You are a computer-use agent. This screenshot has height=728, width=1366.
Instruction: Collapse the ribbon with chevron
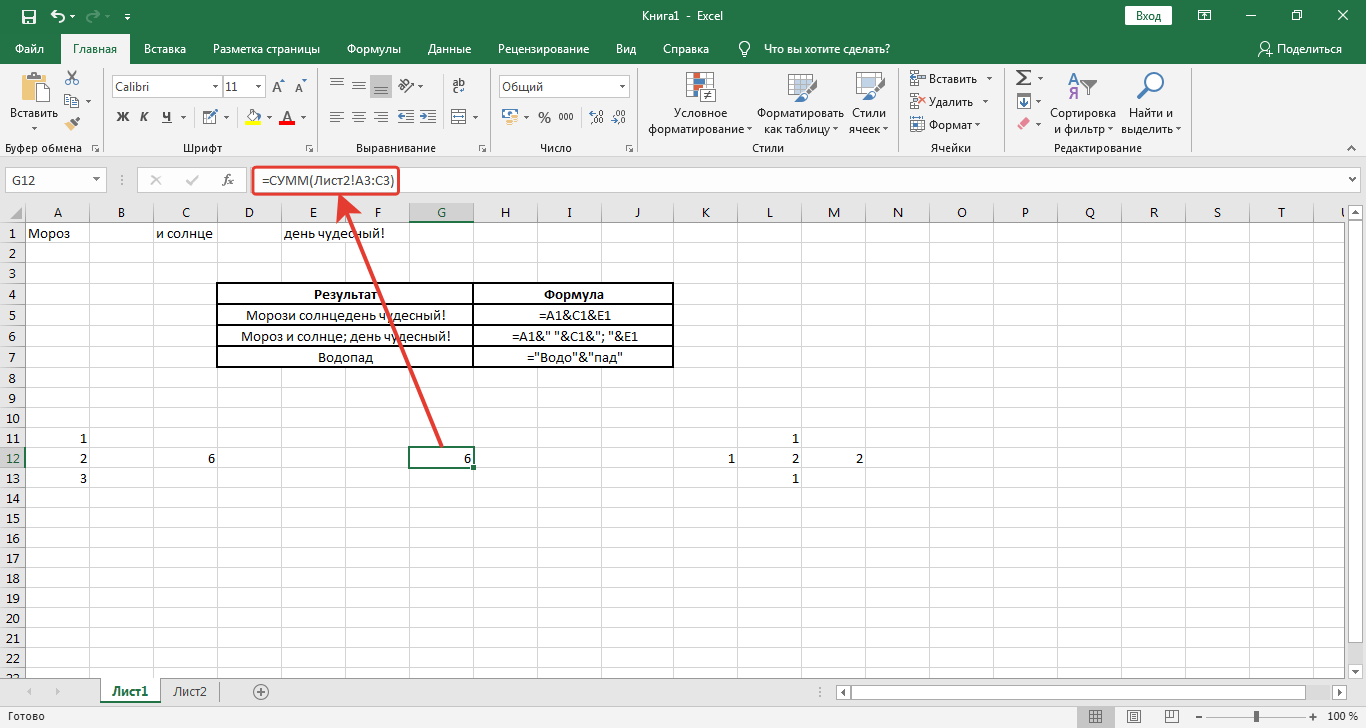(1352, 148)
